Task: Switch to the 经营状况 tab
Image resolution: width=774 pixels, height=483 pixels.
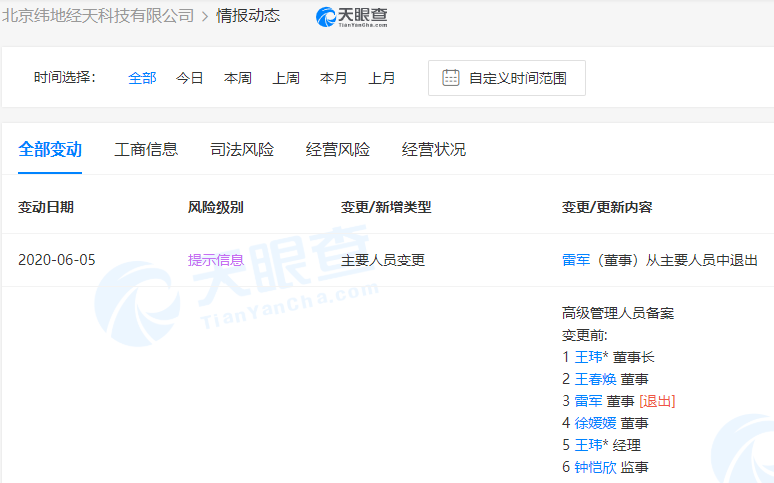Action: [434, 149]
